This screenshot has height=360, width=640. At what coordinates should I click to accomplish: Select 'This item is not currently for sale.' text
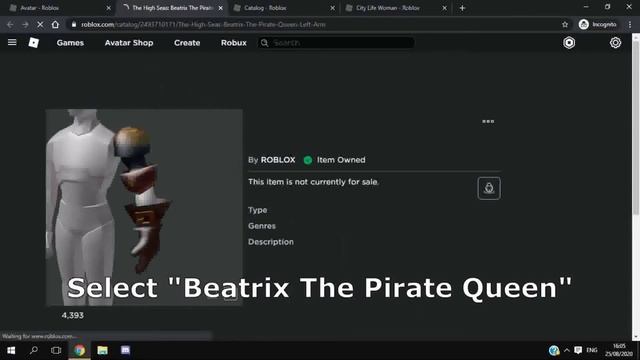313,182
